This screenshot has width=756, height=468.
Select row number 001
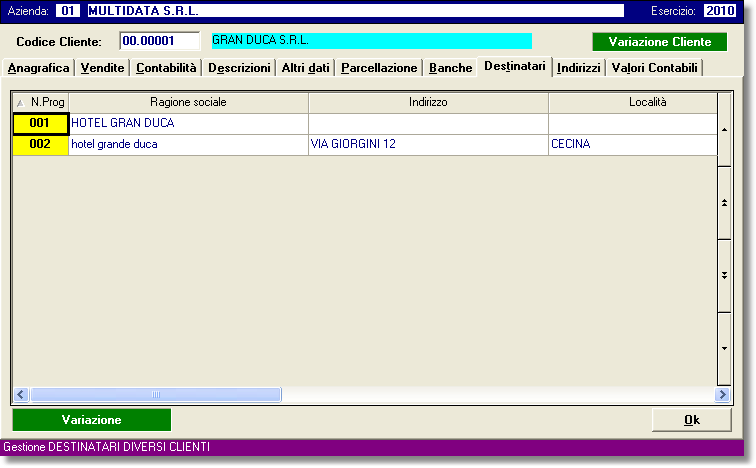40,123
